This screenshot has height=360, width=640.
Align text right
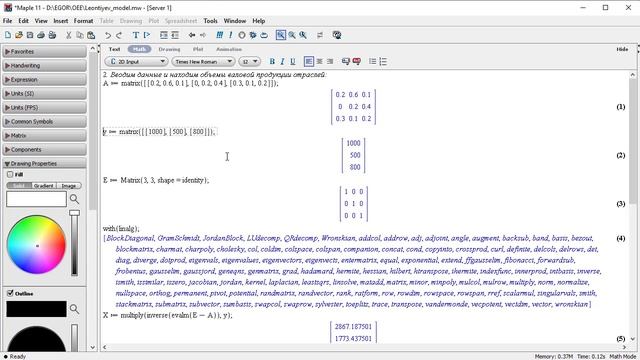coord(330,62)
